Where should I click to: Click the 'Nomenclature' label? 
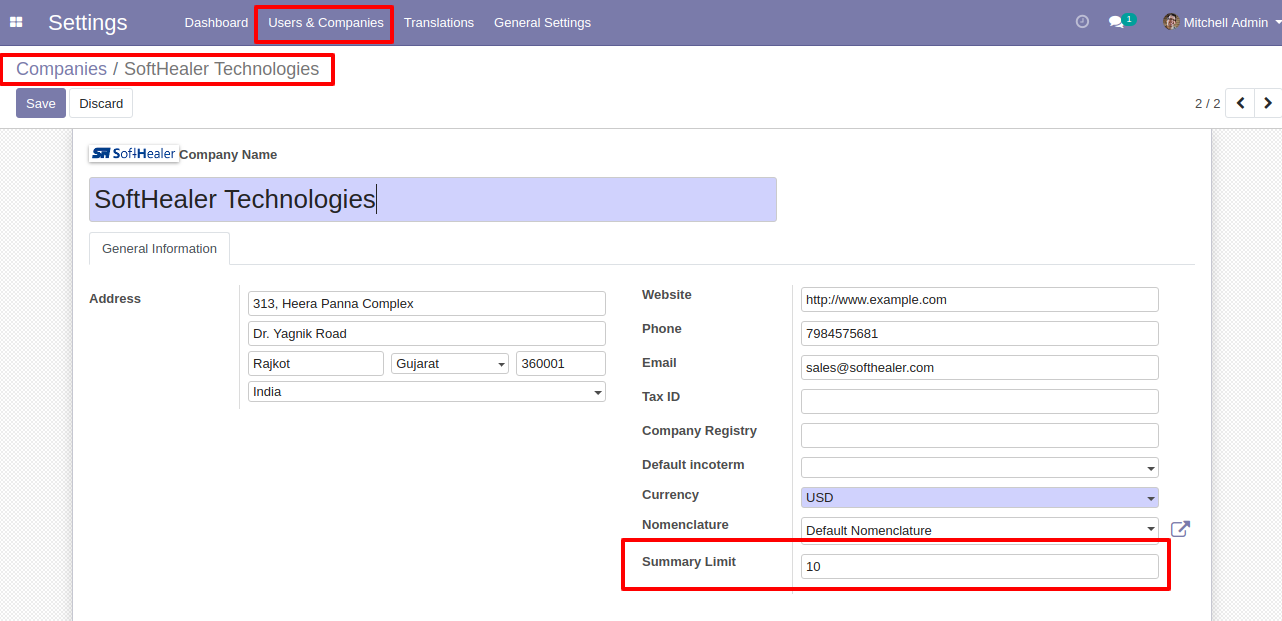(x=685, y=525)
